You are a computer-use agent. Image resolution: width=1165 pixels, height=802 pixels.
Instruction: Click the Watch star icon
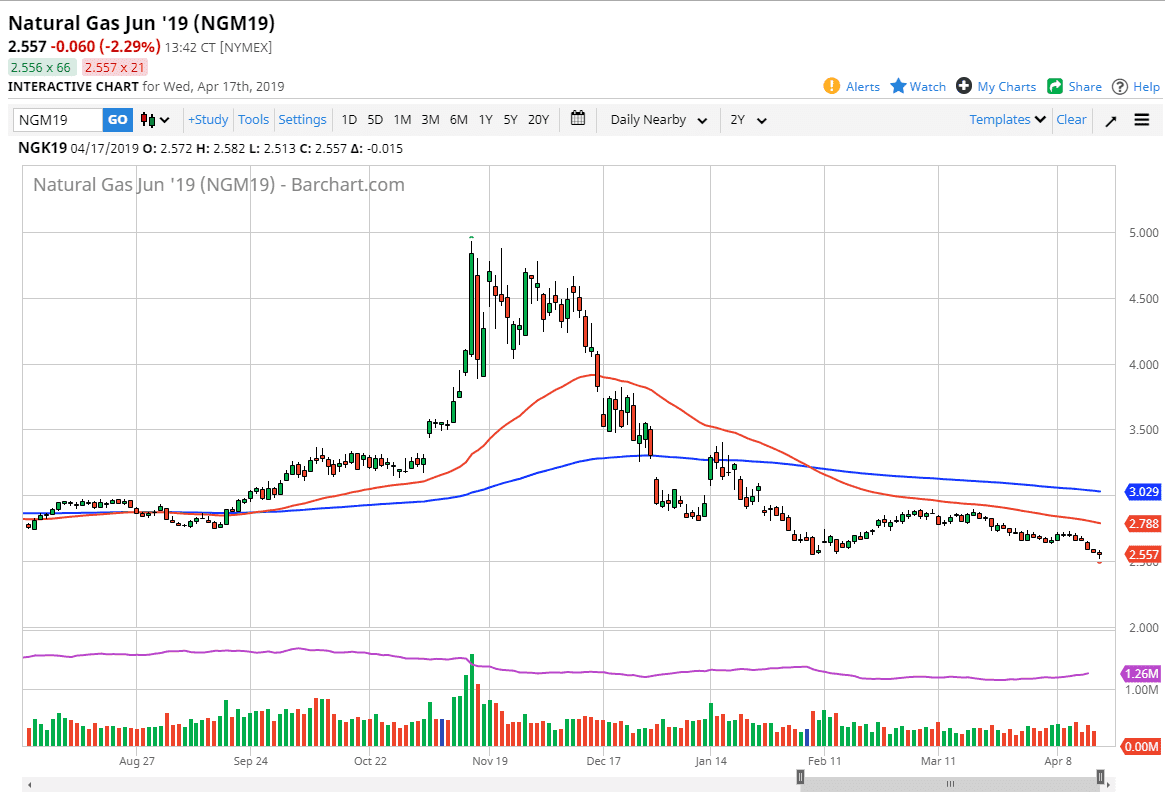coord(898,86)
